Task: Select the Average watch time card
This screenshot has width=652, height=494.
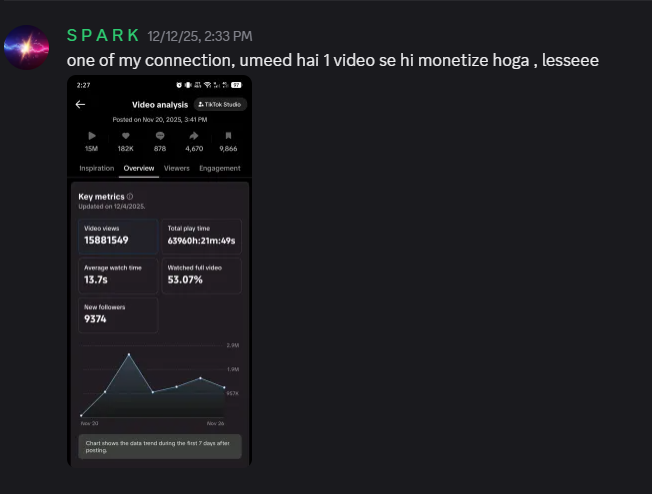Action: click(x=118, y=276)
